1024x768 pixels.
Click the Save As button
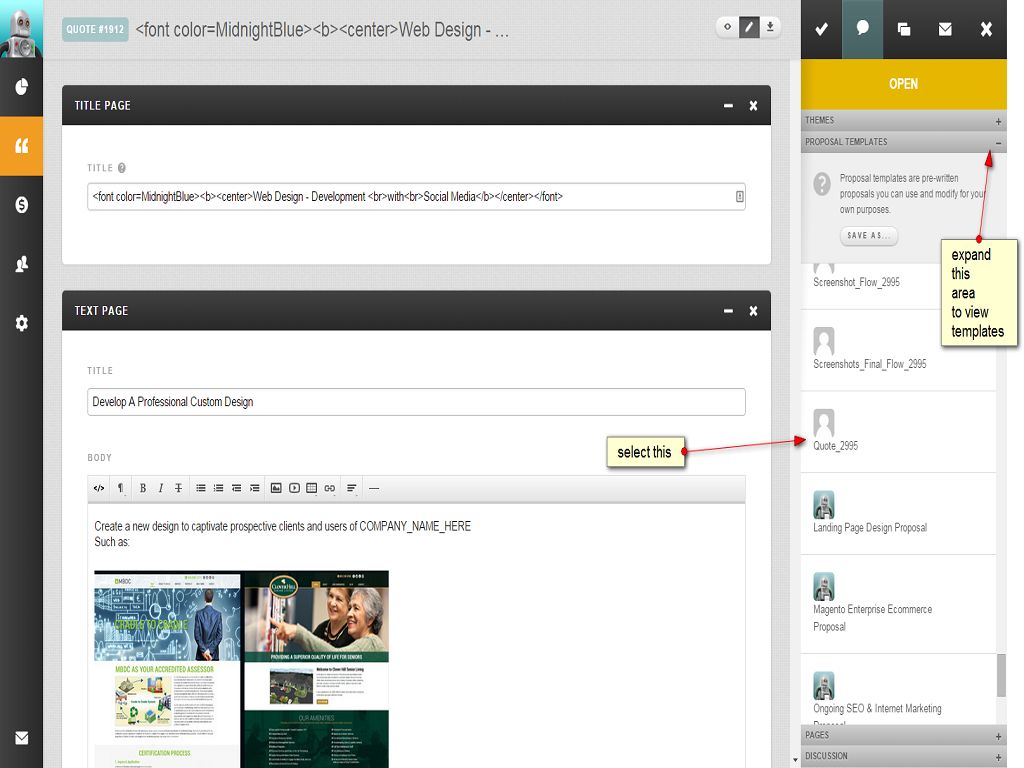tap(868, 236)
